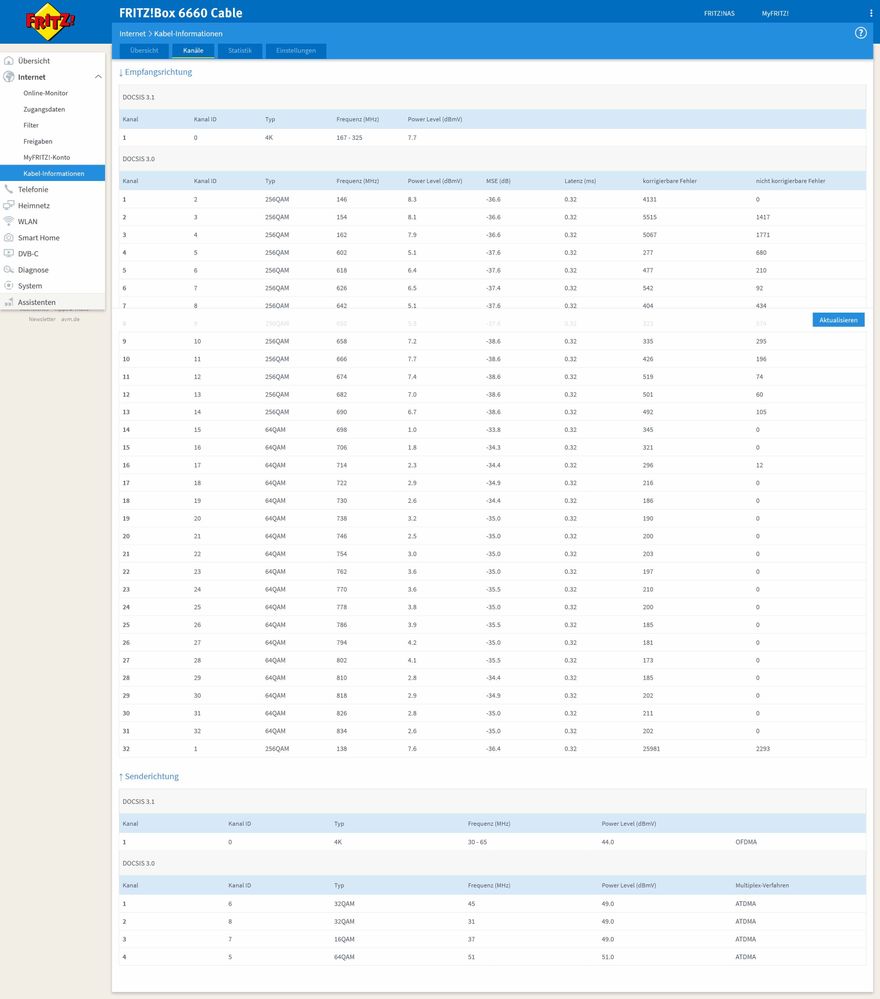This screenshot has height=999, width=880.
Task: Open the FRITZ!NAS link
Action: (719, 13)
